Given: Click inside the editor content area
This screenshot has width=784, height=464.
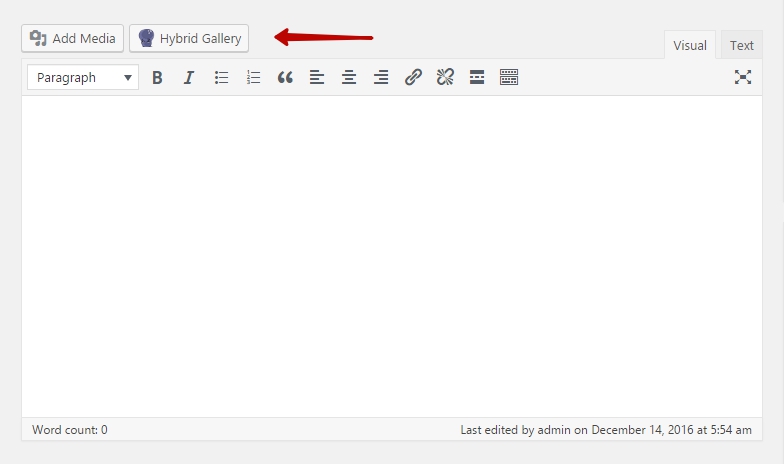Looking at the screenshot, I should (x=392, y=256).
